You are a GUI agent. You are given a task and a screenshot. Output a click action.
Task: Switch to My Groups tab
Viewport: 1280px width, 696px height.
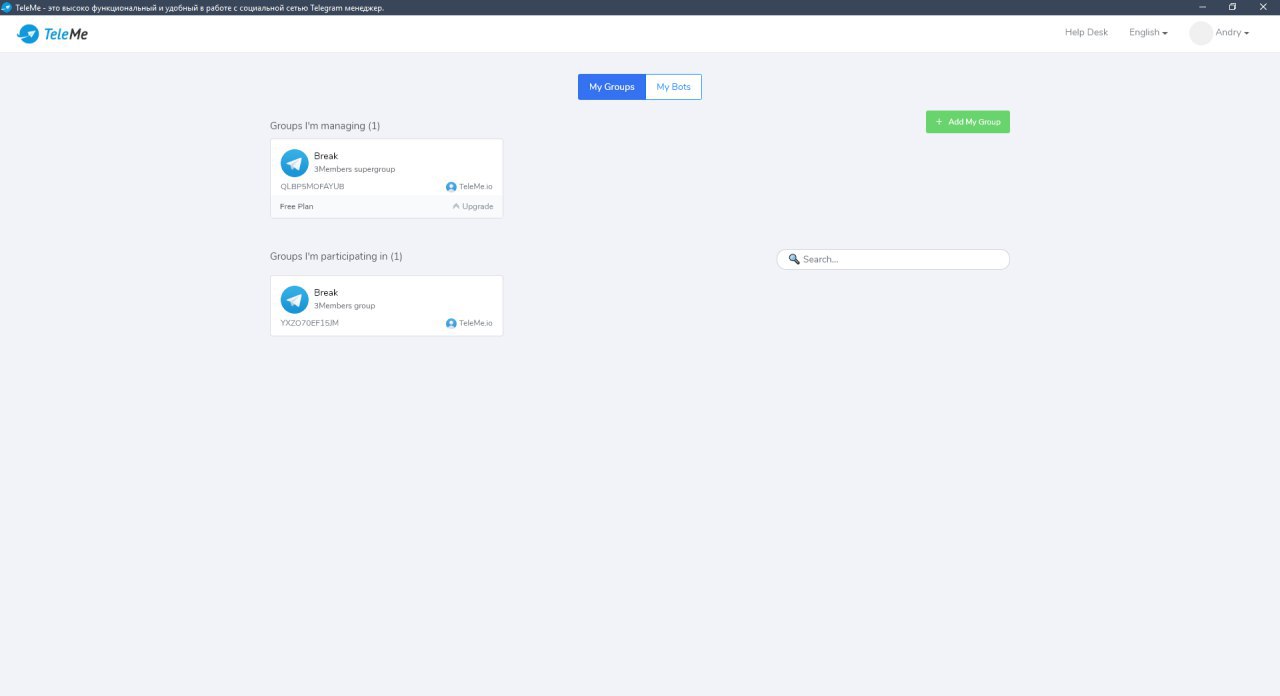[612, 87]
